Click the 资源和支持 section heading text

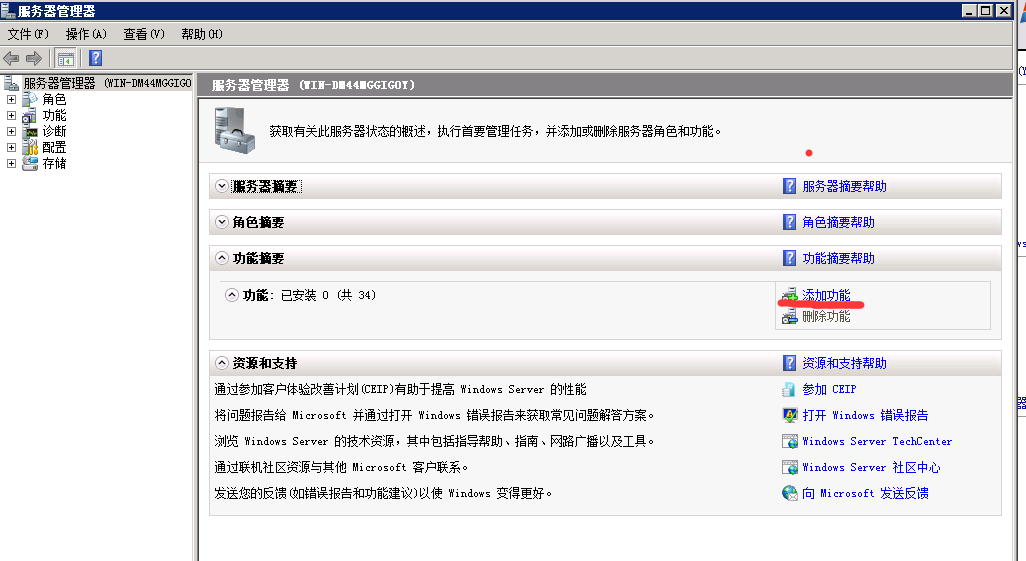[x=264, y=363]
